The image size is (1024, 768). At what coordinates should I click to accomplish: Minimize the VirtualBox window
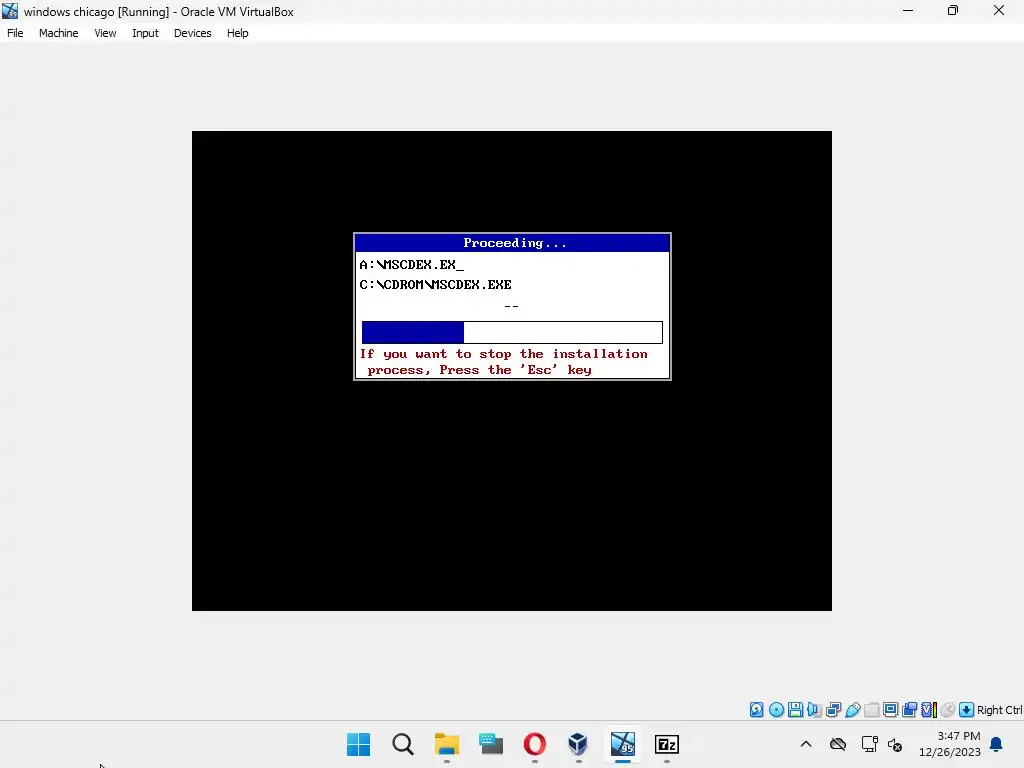[908, 10]
